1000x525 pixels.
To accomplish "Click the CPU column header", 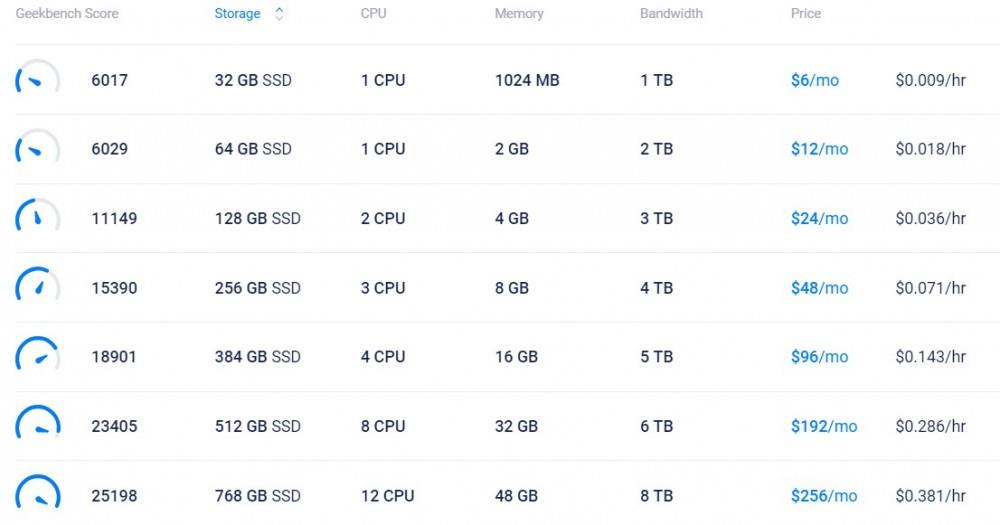I will coord(374,14).
